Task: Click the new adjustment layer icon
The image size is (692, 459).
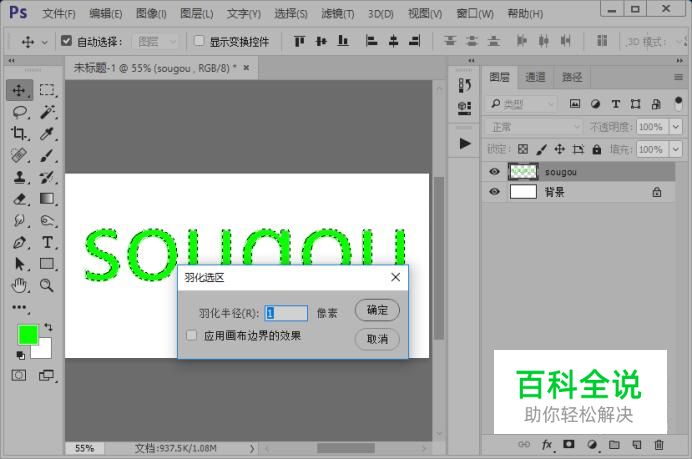Action: (592, 444)
